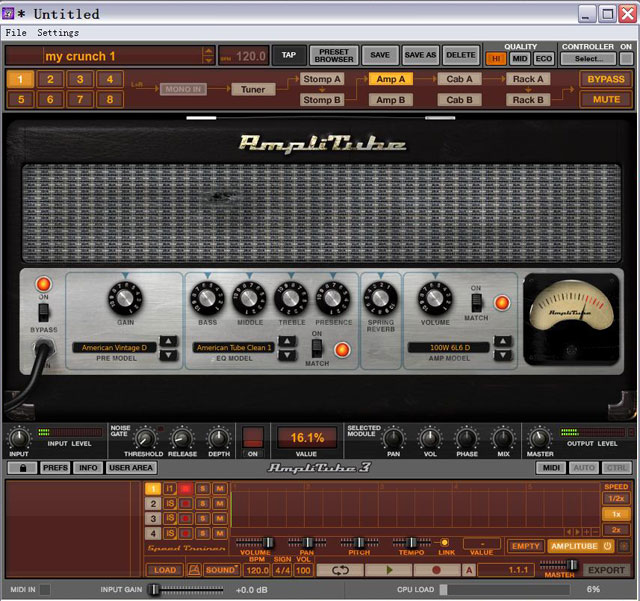
Task: Click the EQ match orange indicator light
Action: (x=342, y=350)
